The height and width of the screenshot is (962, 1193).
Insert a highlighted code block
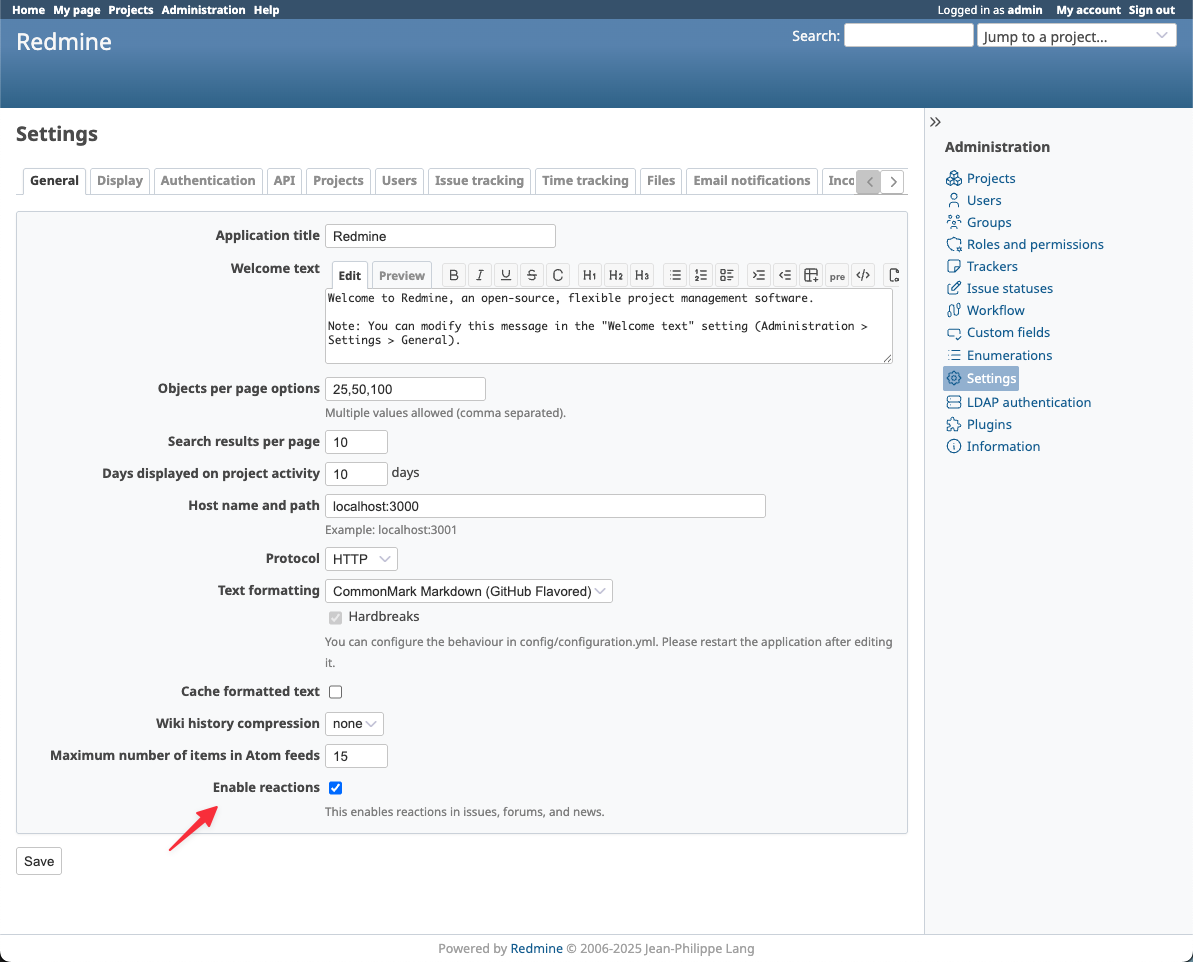[863, 275]
